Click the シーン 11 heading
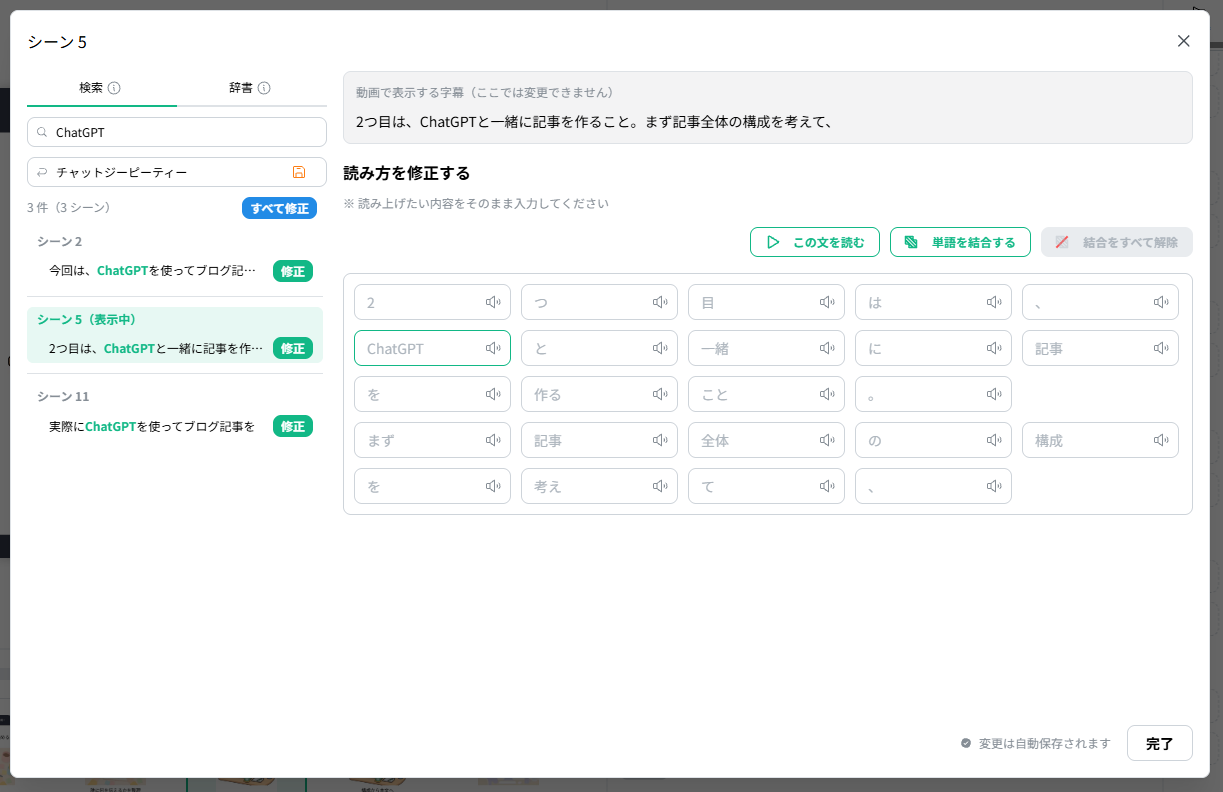The height and width of the screenshot is (792, 1223). point(63,397)
